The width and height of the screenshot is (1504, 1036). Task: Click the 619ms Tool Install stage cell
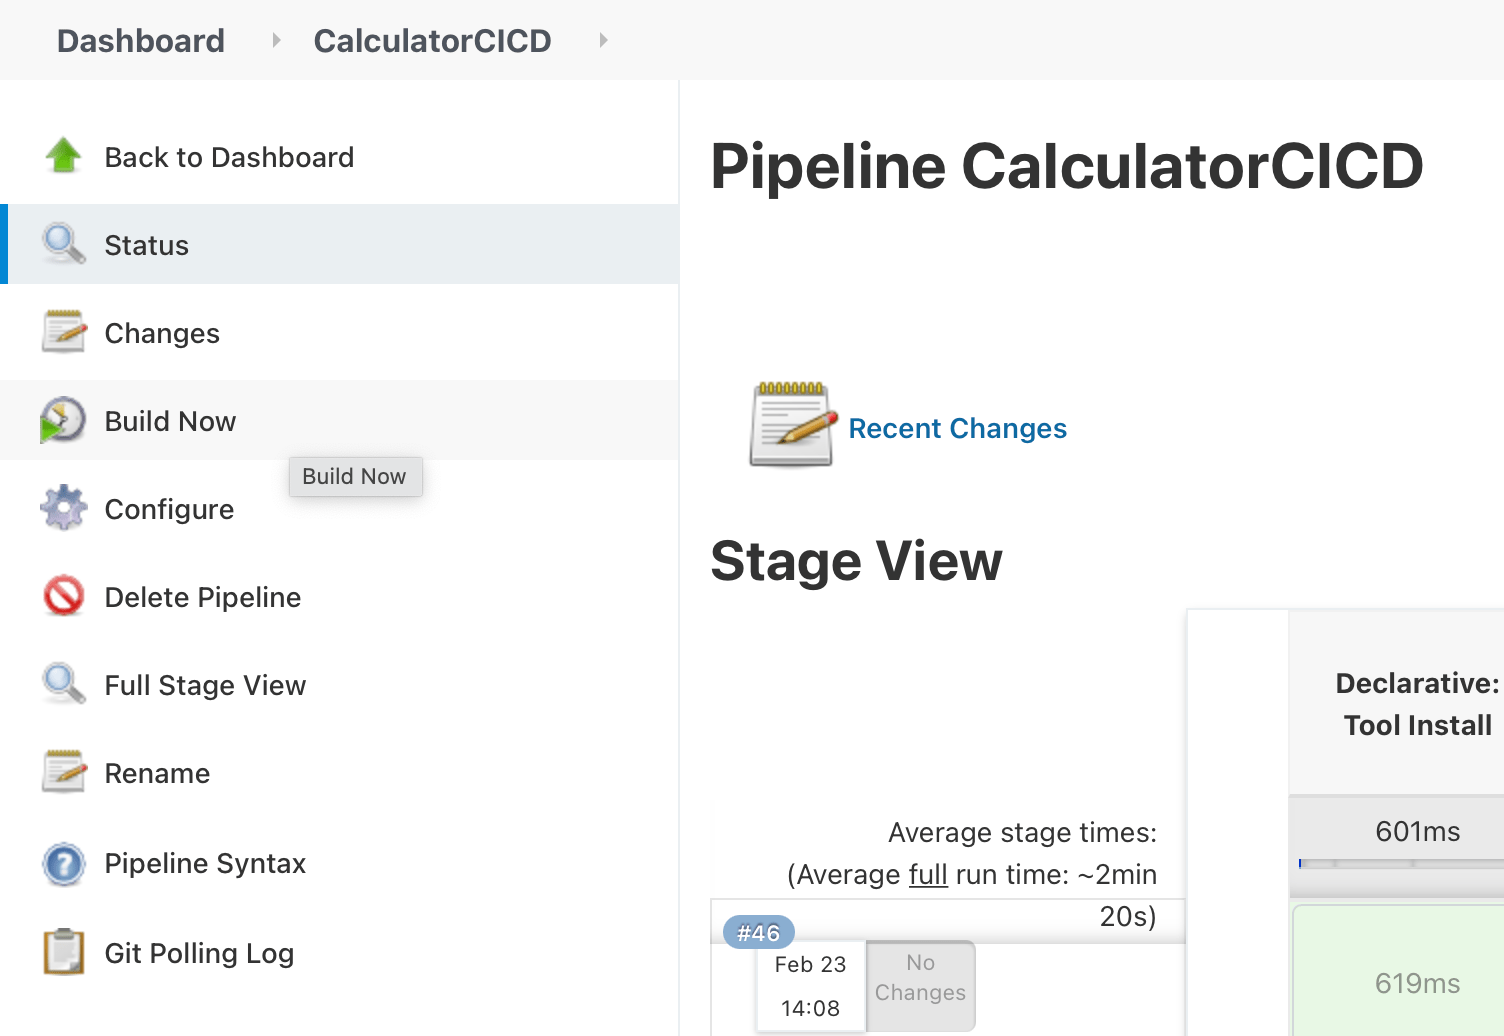1416,983
